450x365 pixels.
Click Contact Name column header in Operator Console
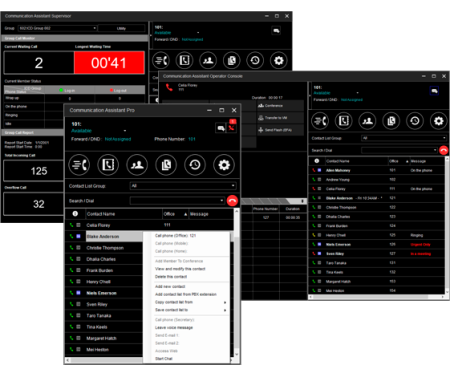tap(356, 161)
